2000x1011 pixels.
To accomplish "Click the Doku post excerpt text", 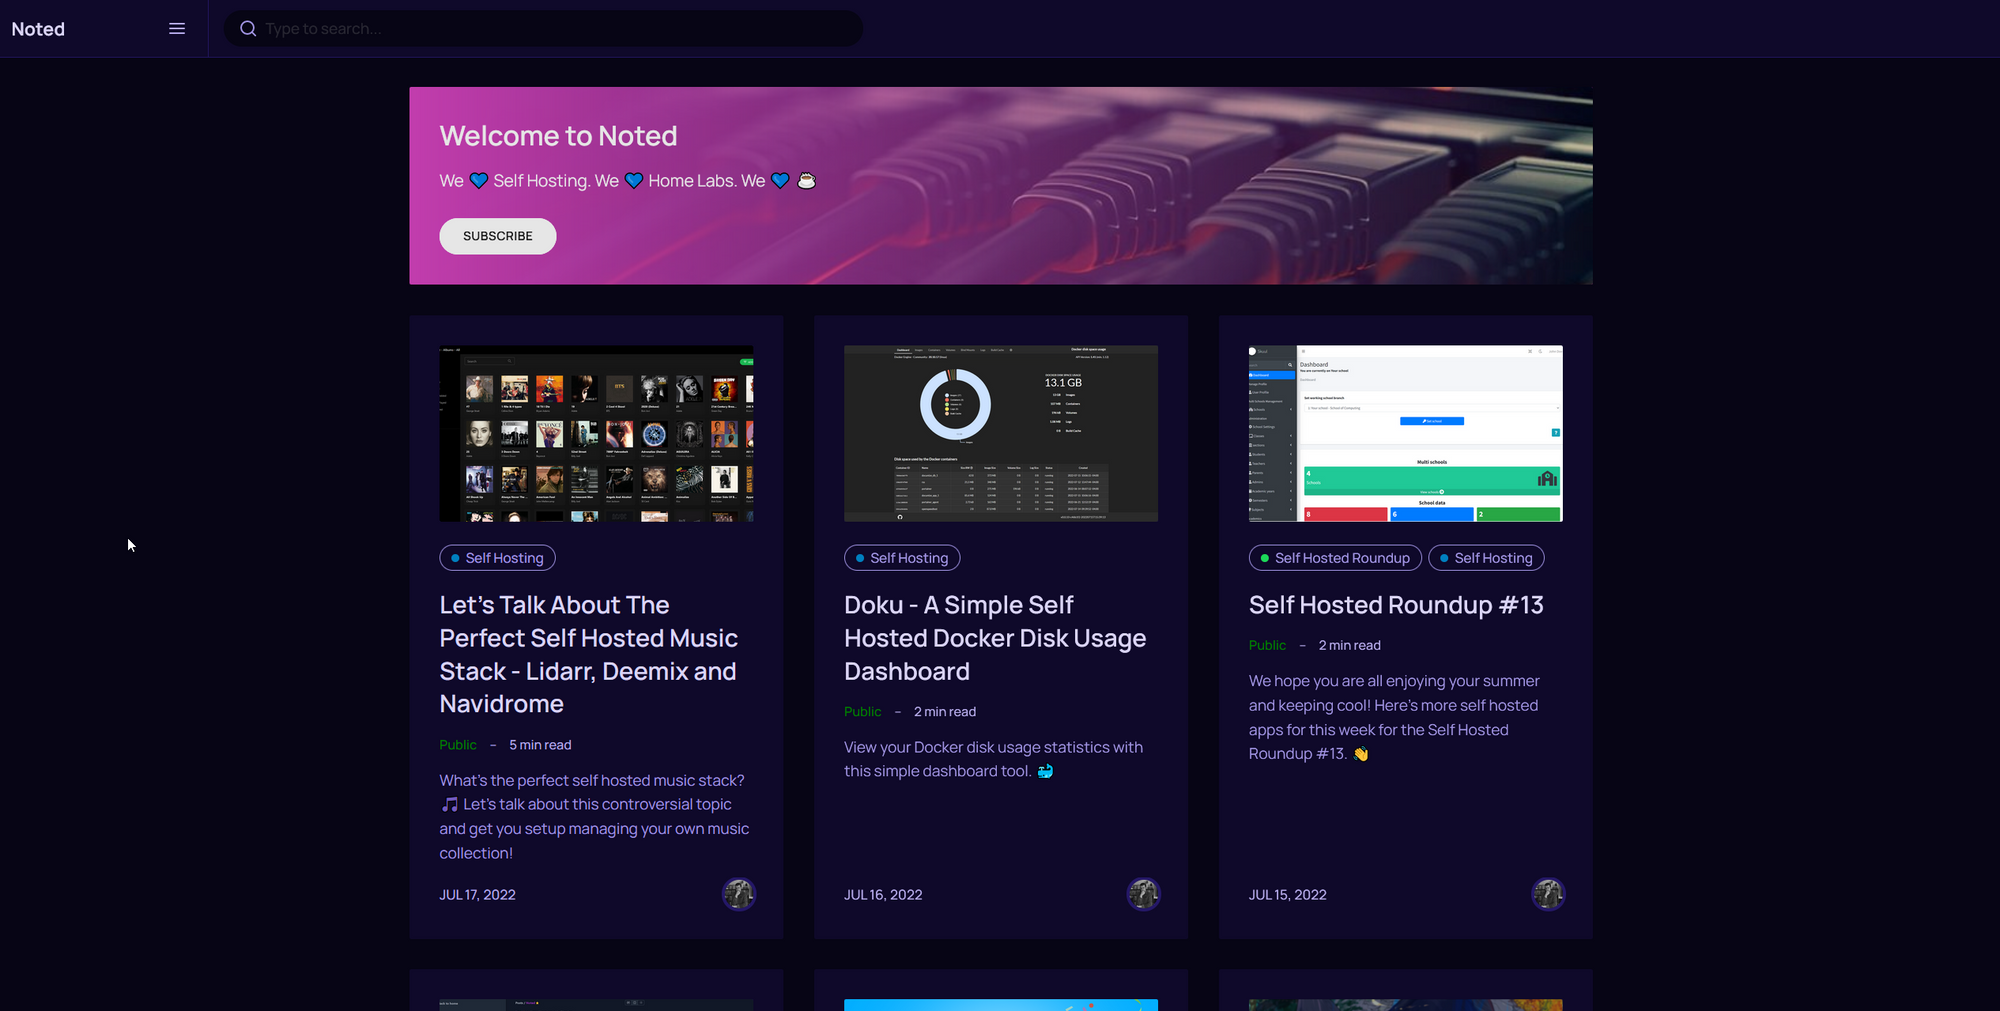I will click(x=992, y=759).
